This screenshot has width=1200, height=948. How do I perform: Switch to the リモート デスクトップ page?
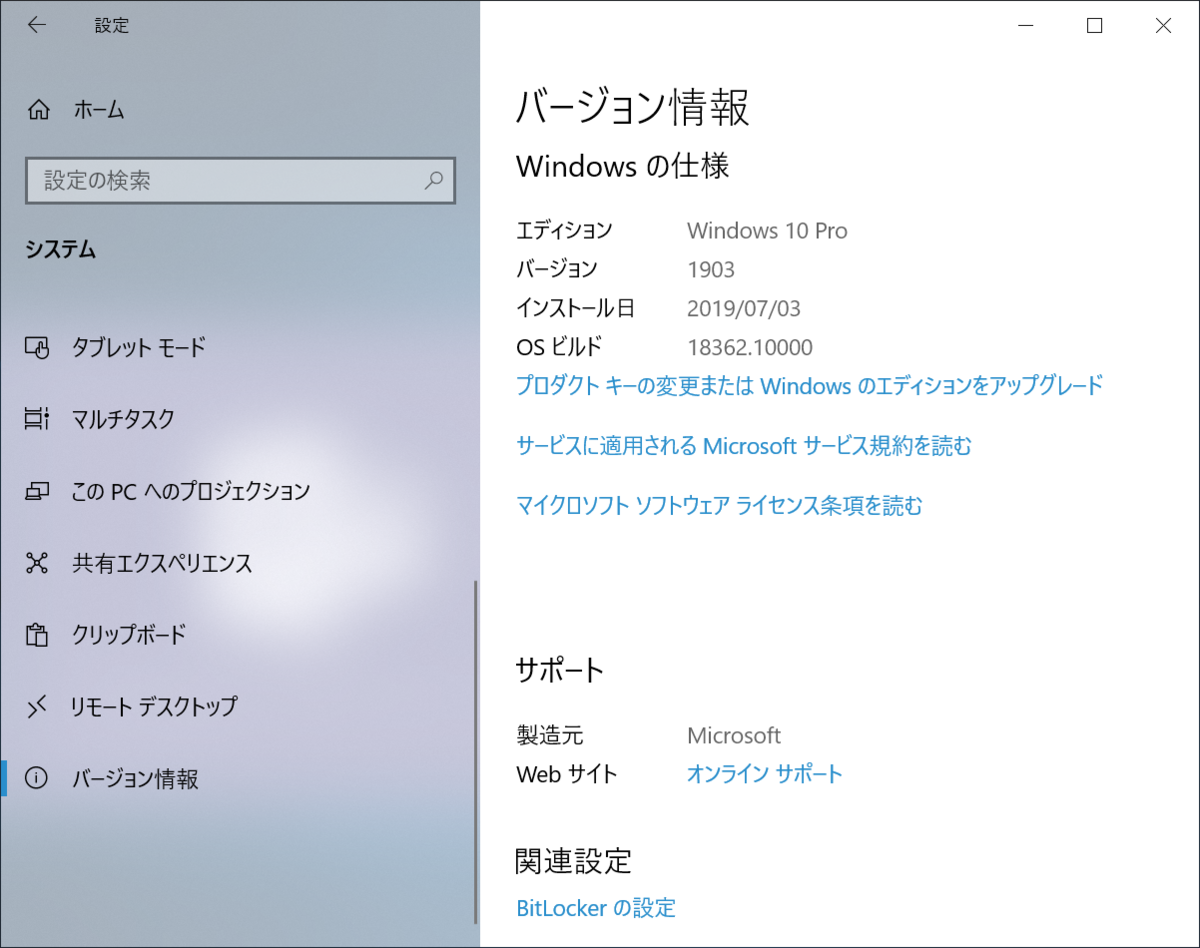point(156,706)
